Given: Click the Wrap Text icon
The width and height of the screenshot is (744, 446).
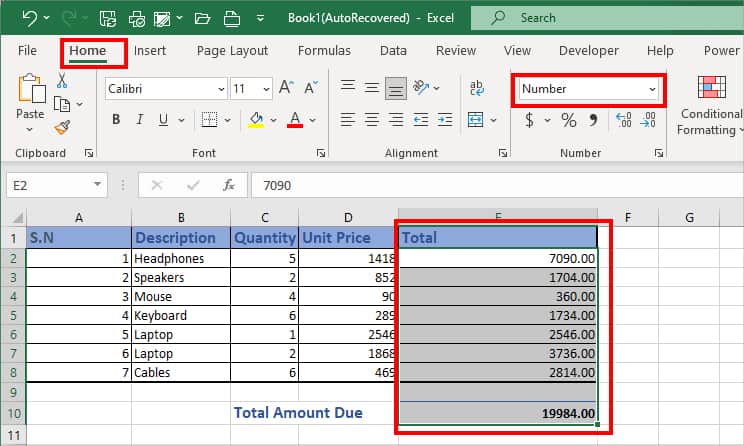Looking at the screenshot, I should click(x=477, y=89).
